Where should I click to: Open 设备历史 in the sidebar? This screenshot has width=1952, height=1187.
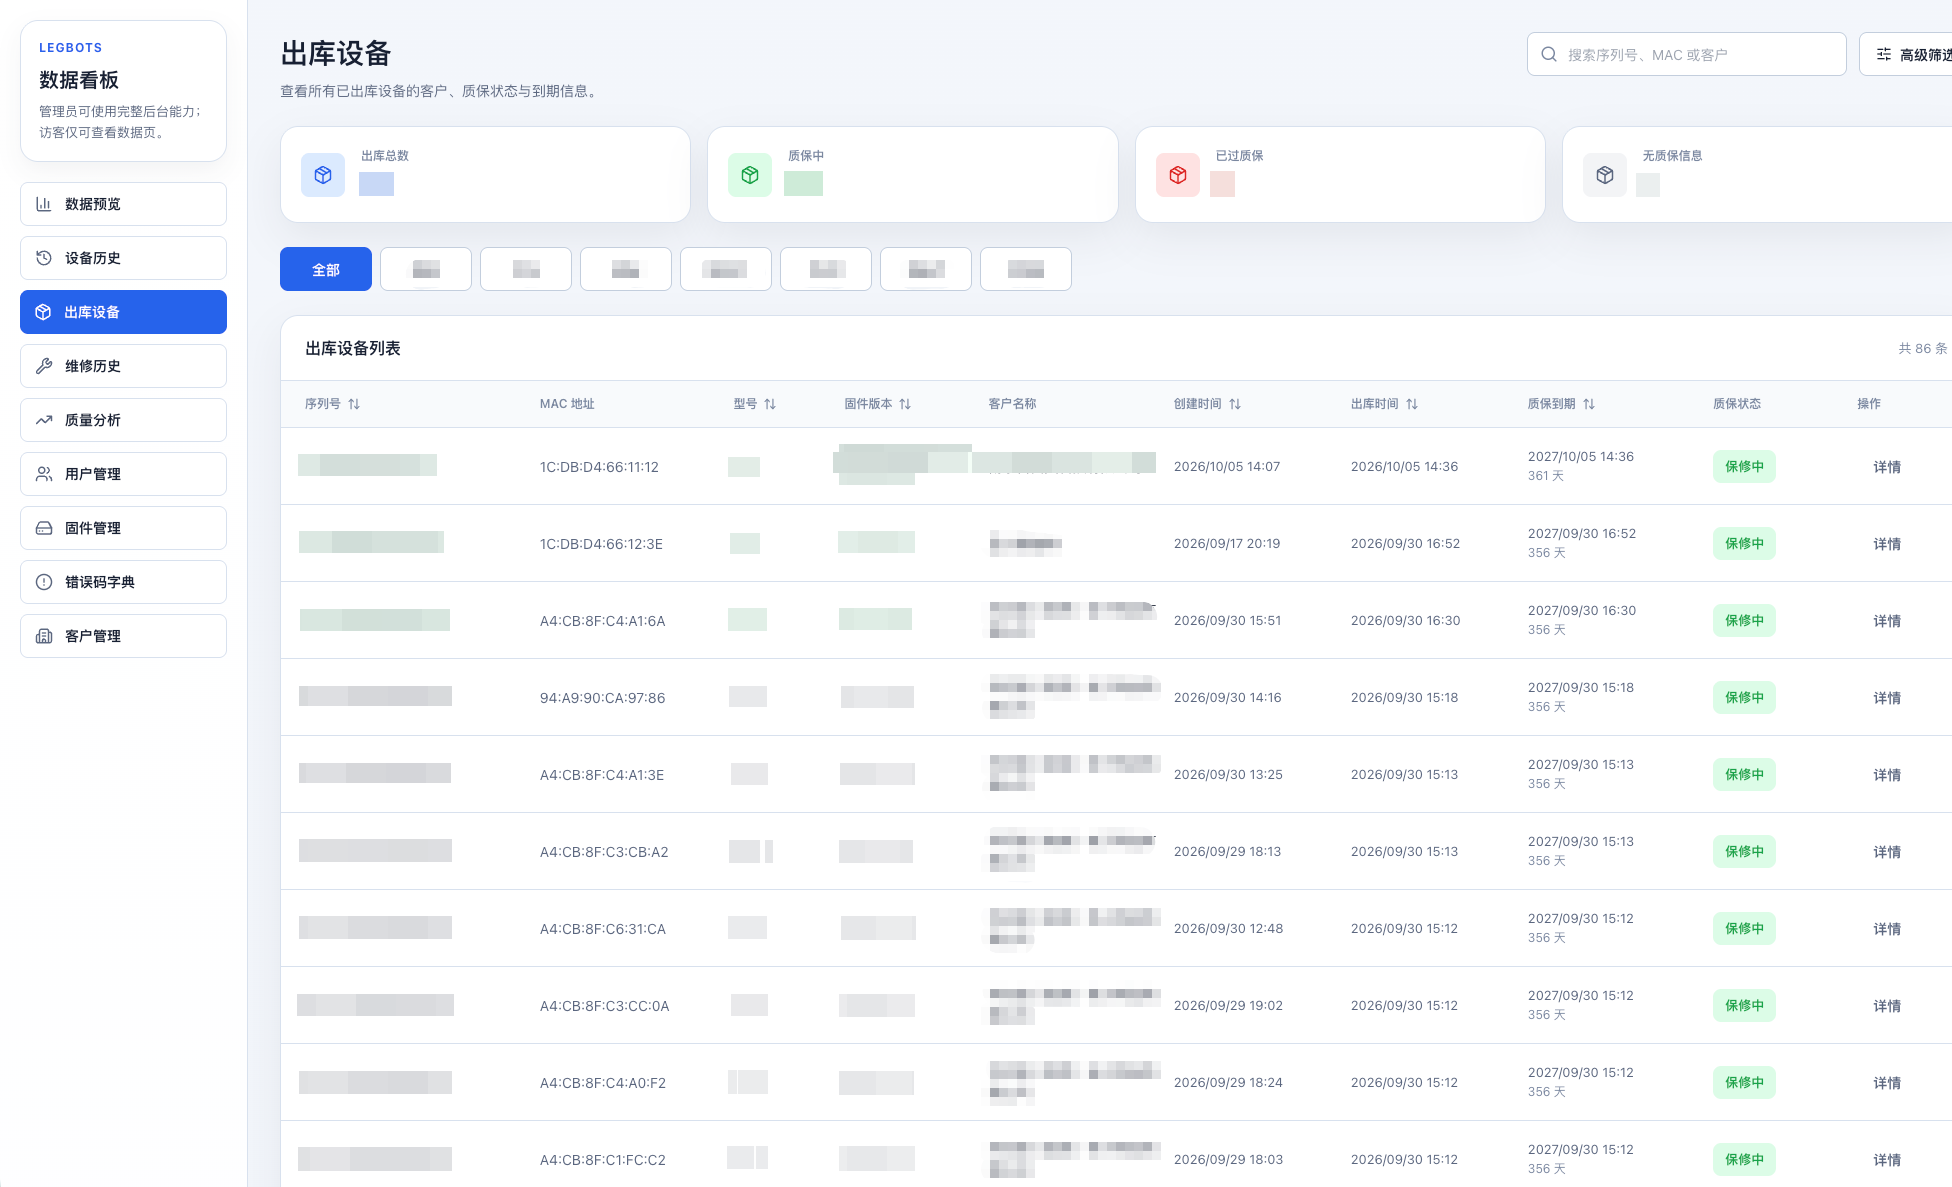123,258
